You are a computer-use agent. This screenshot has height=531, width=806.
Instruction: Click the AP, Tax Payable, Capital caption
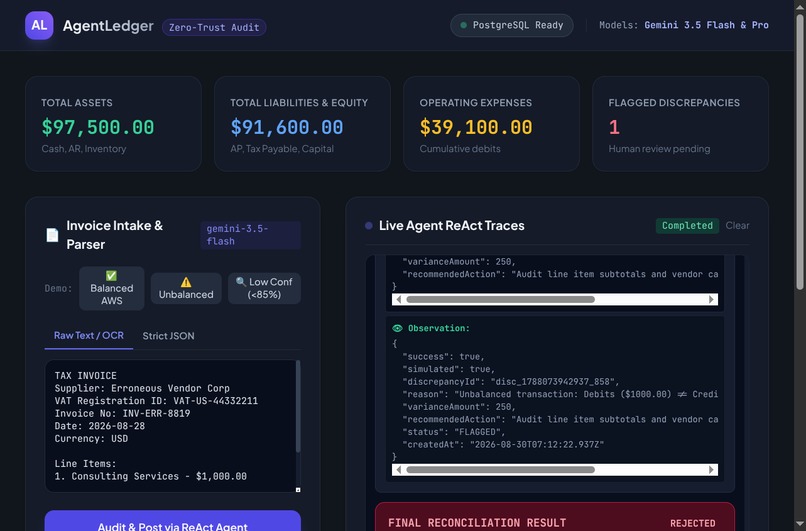(x=282, y=149)
